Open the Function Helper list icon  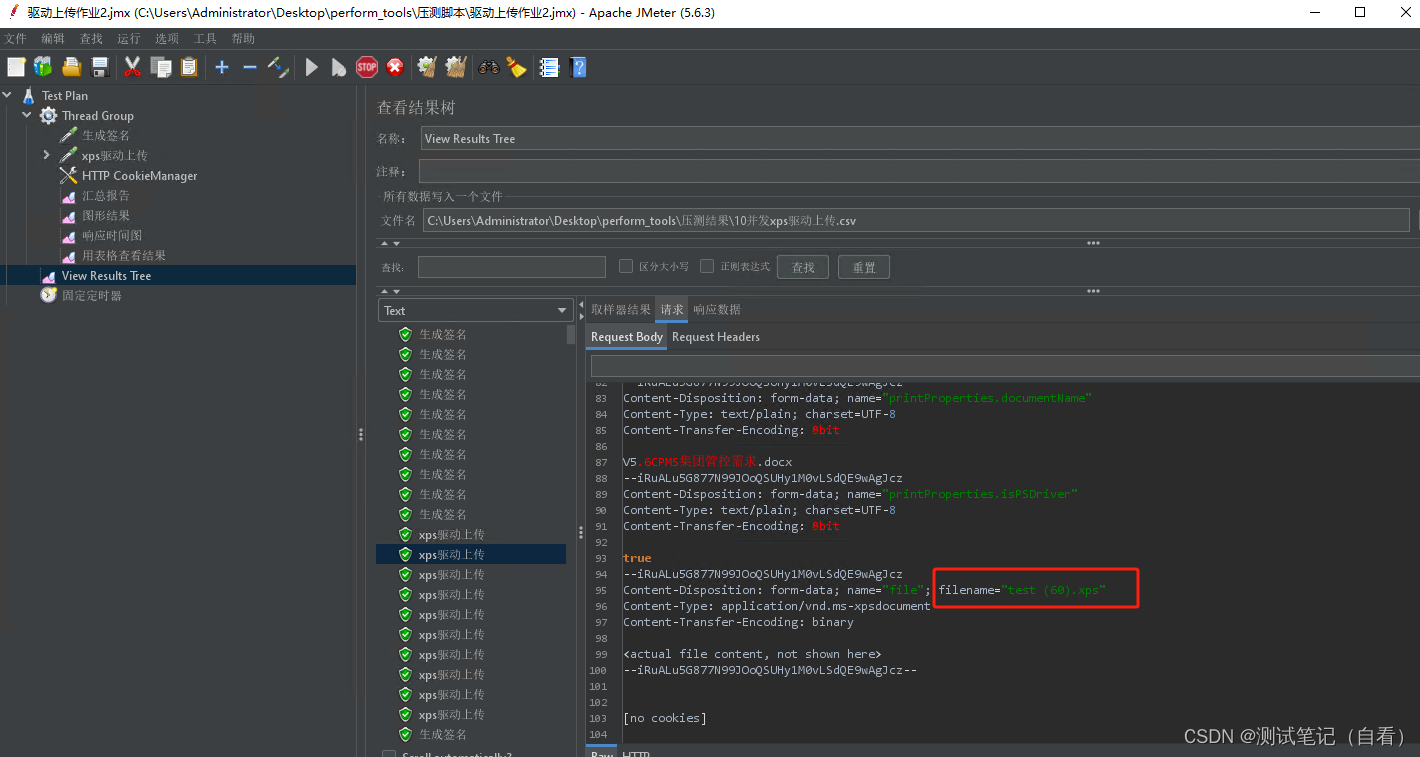point(549,67)
